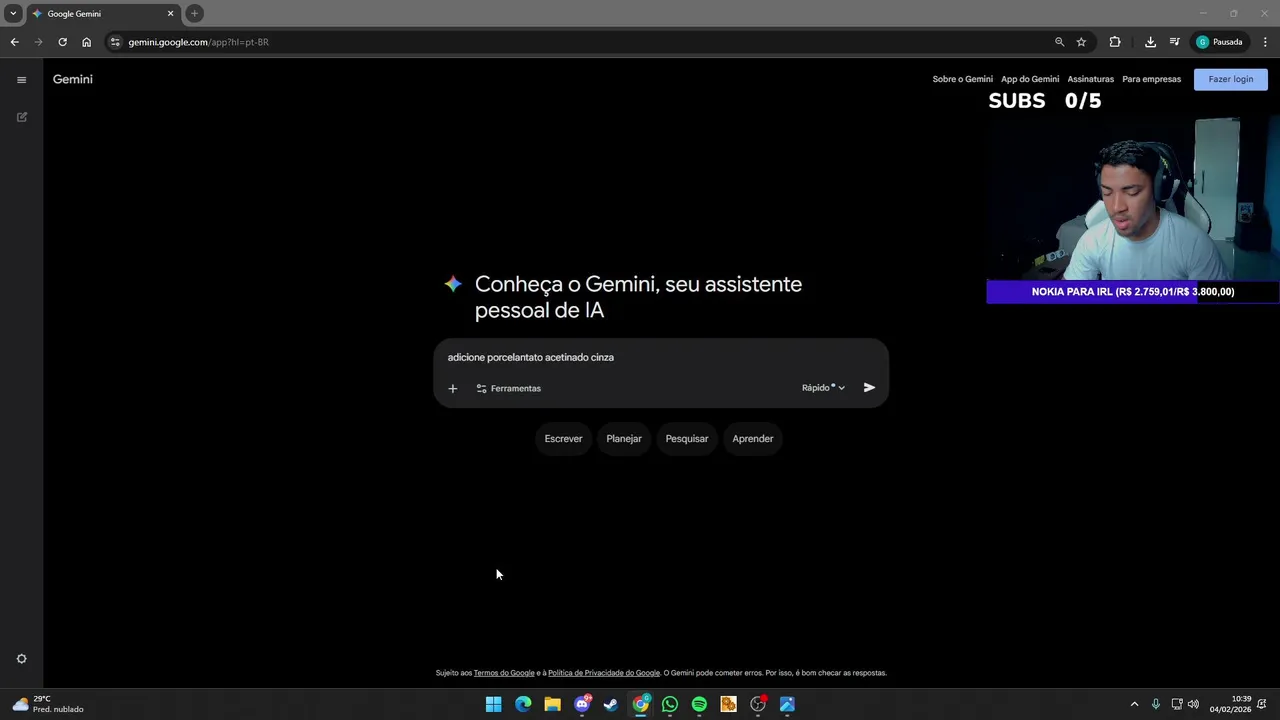Viewport: 1280px width, 720px height.
Task: Open Chrome profile Pausada button
Action: [x=1220, y=42]
